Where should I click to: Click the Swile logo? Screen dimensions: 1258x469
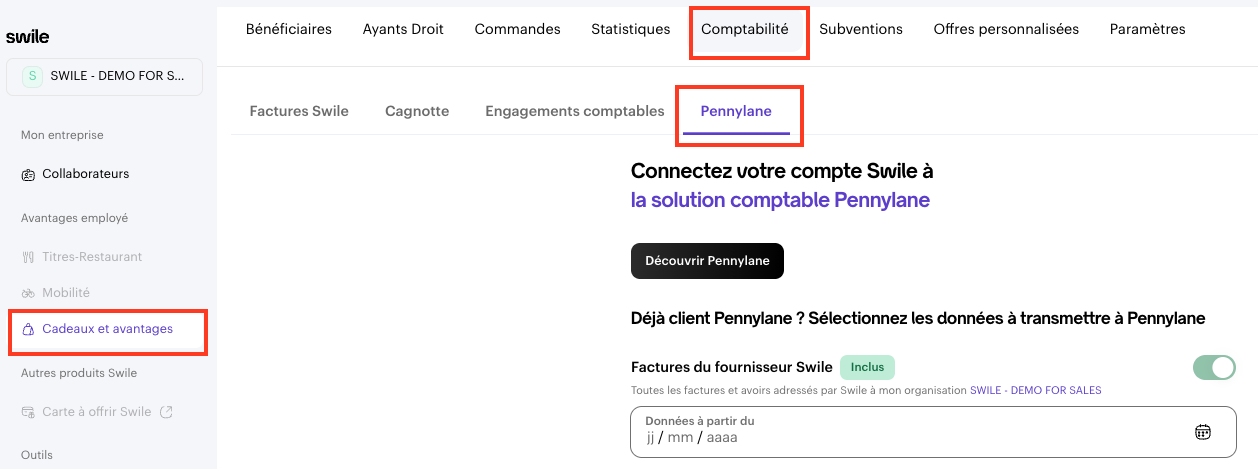click(x=27, y=37)
